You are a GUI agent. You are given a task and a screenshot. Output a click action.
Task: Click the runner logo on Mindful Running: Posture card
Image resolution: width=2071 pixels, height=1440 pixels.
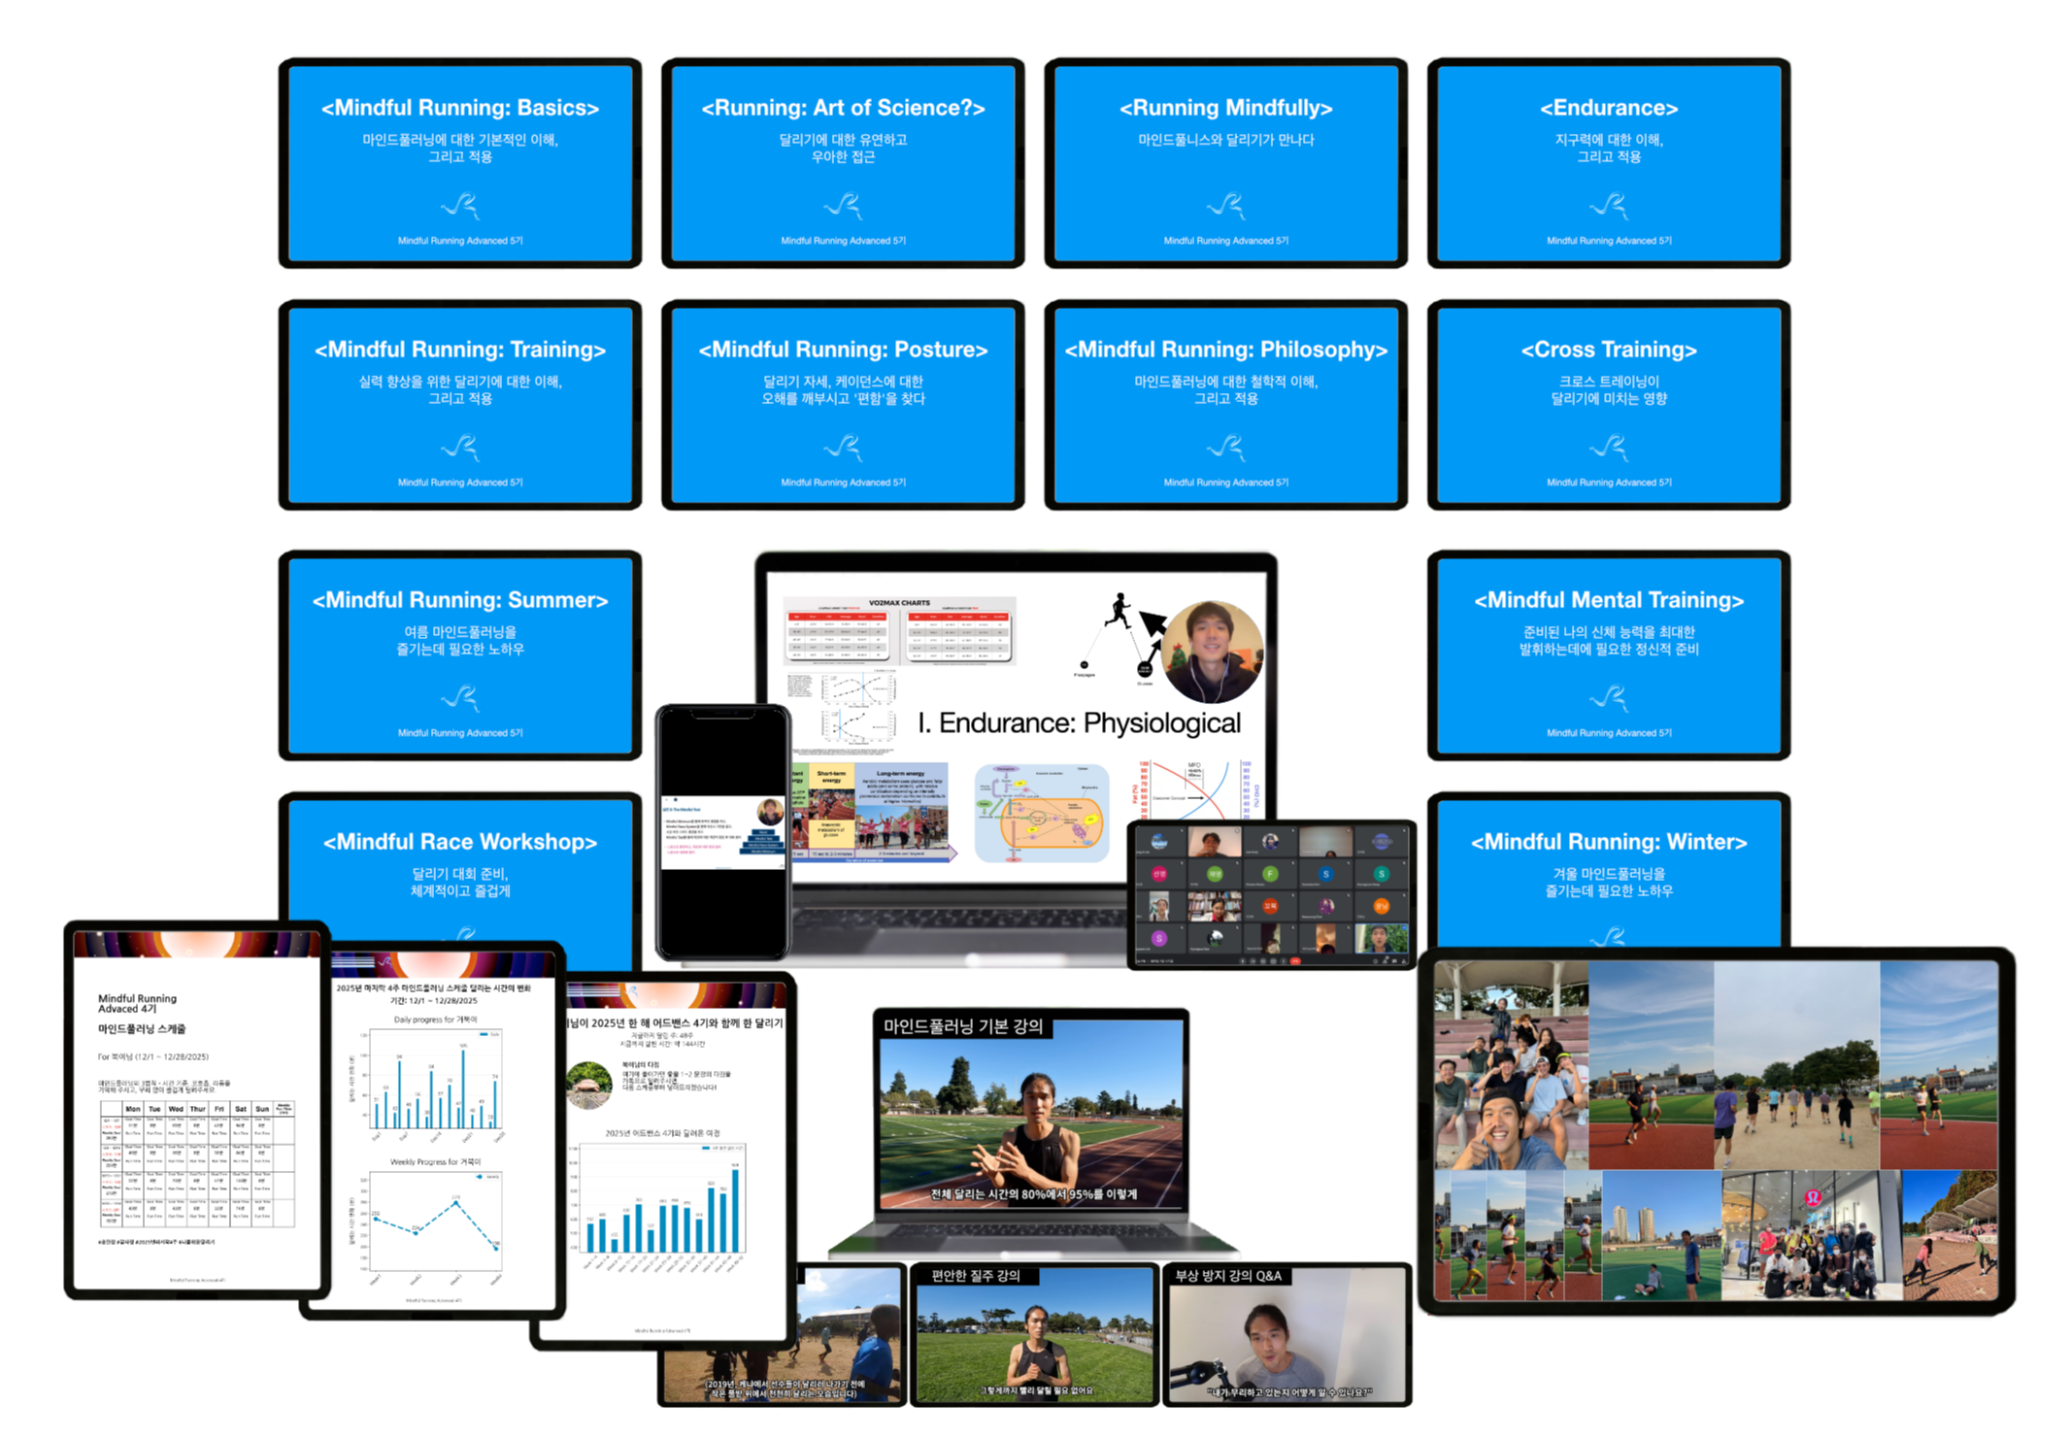[844, 447]
